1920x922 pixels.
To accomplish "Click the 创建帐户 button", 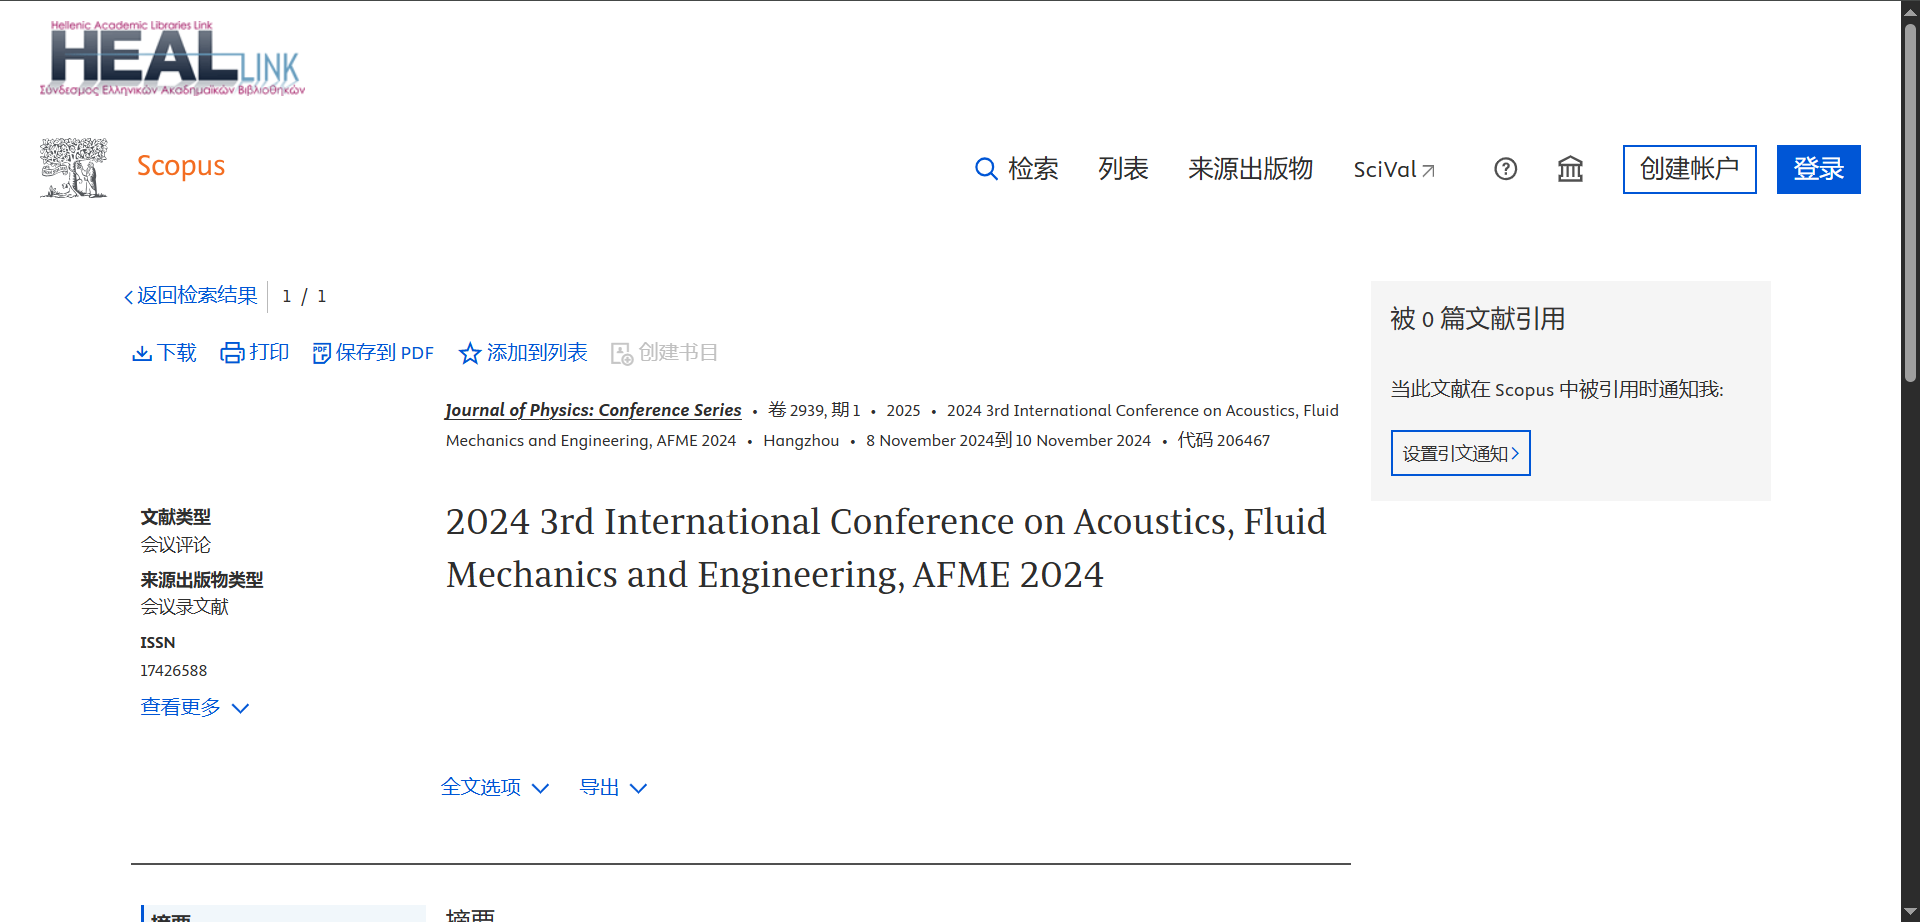I will coord(1689,169).
